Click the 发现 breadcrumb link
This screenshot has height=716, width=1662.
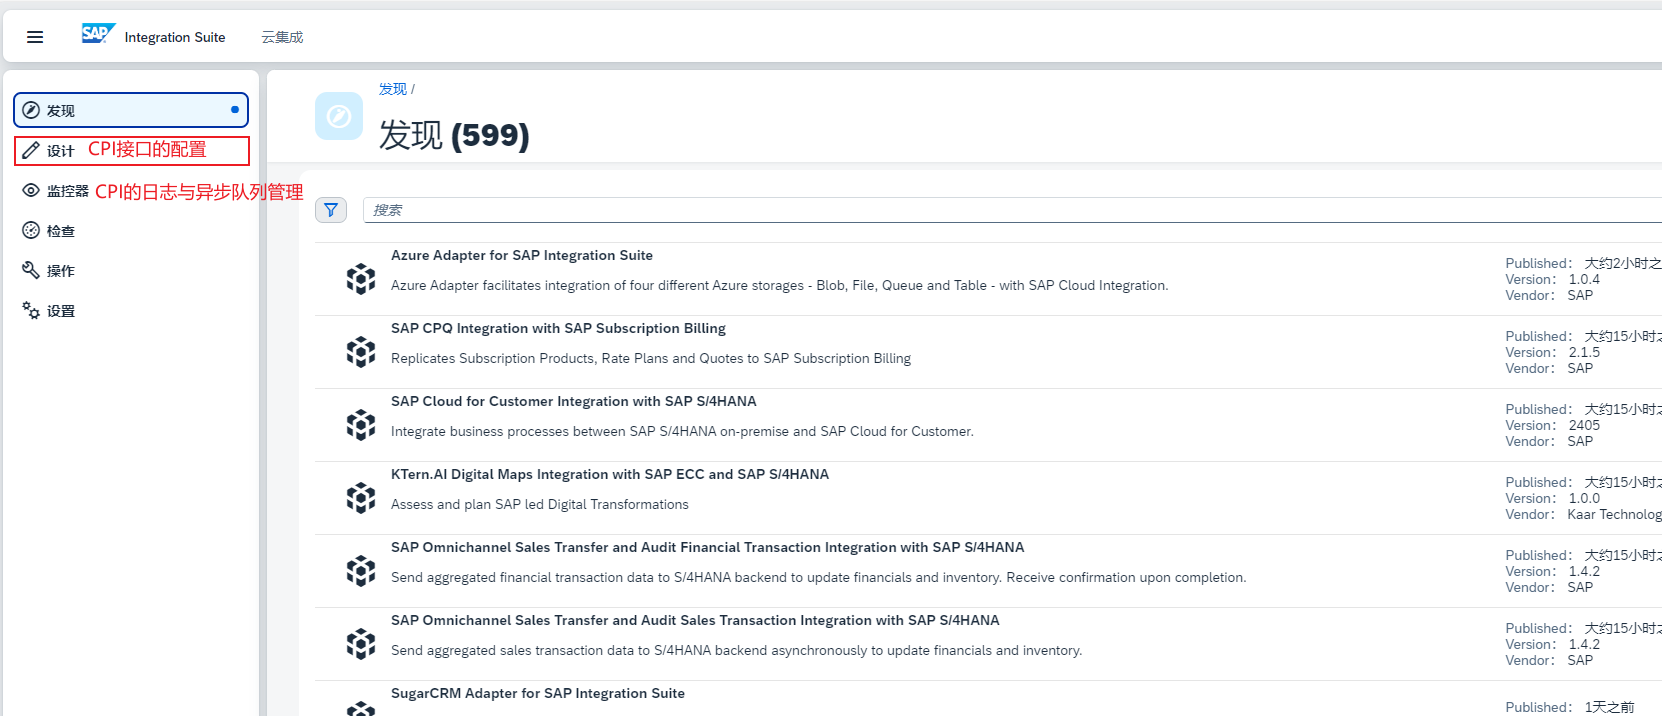[x=392, y=89]
